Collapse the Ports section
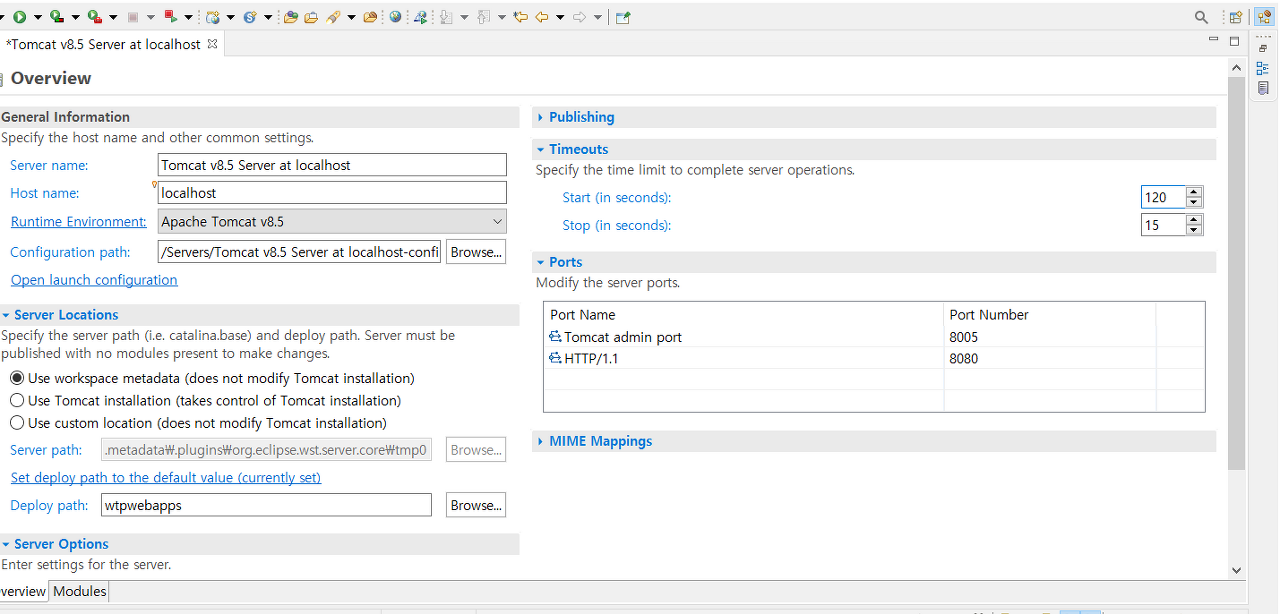1280x614 pixels. [541, 262]
